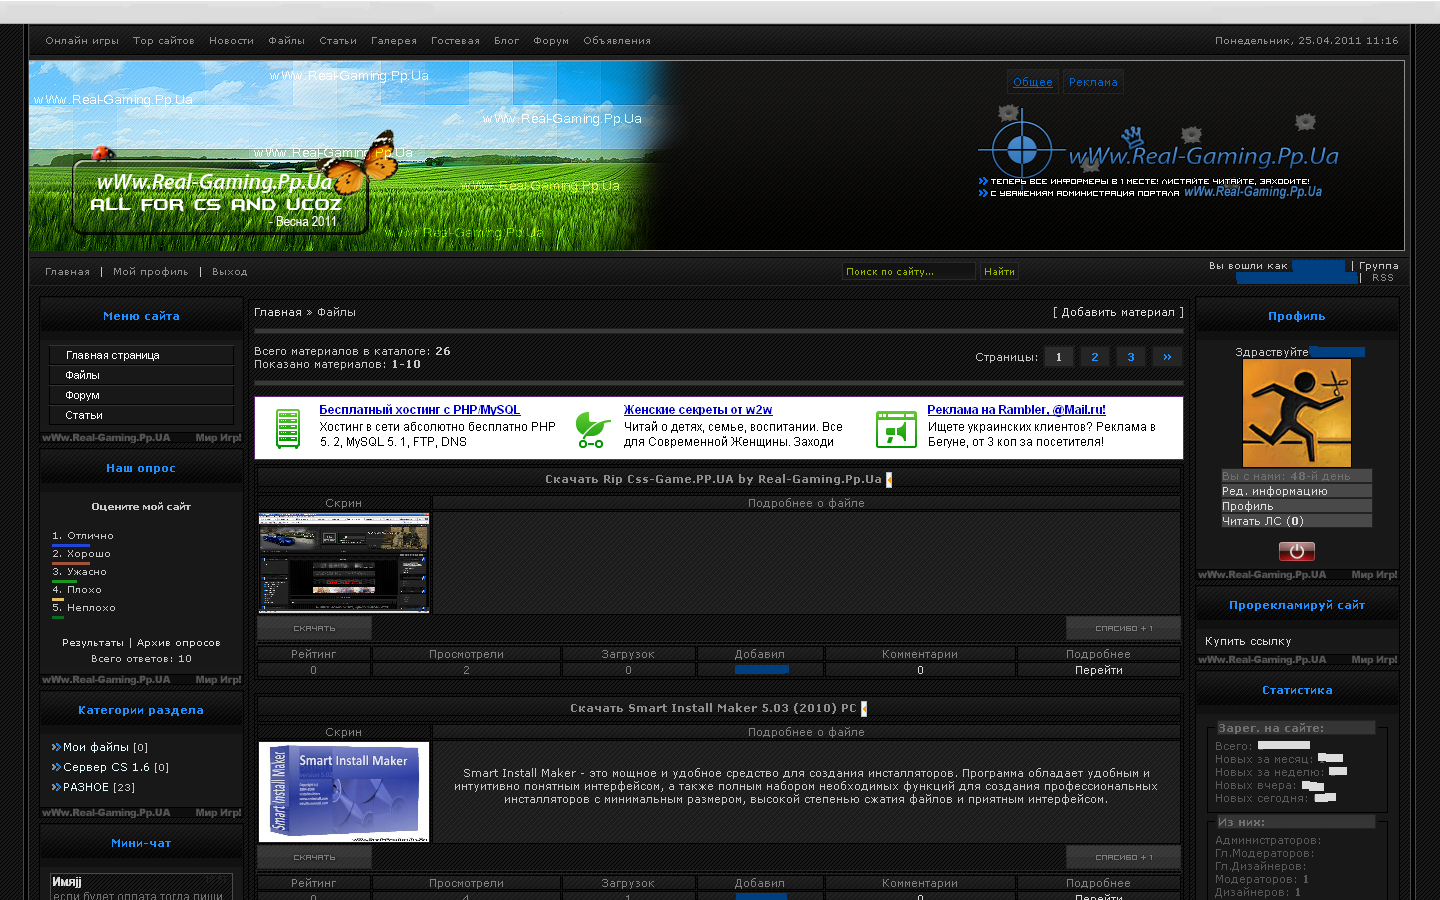Open Статьи in top menu
This screenshot has height=900, width=1440.
pyautogui.click(x=338, y=41)
